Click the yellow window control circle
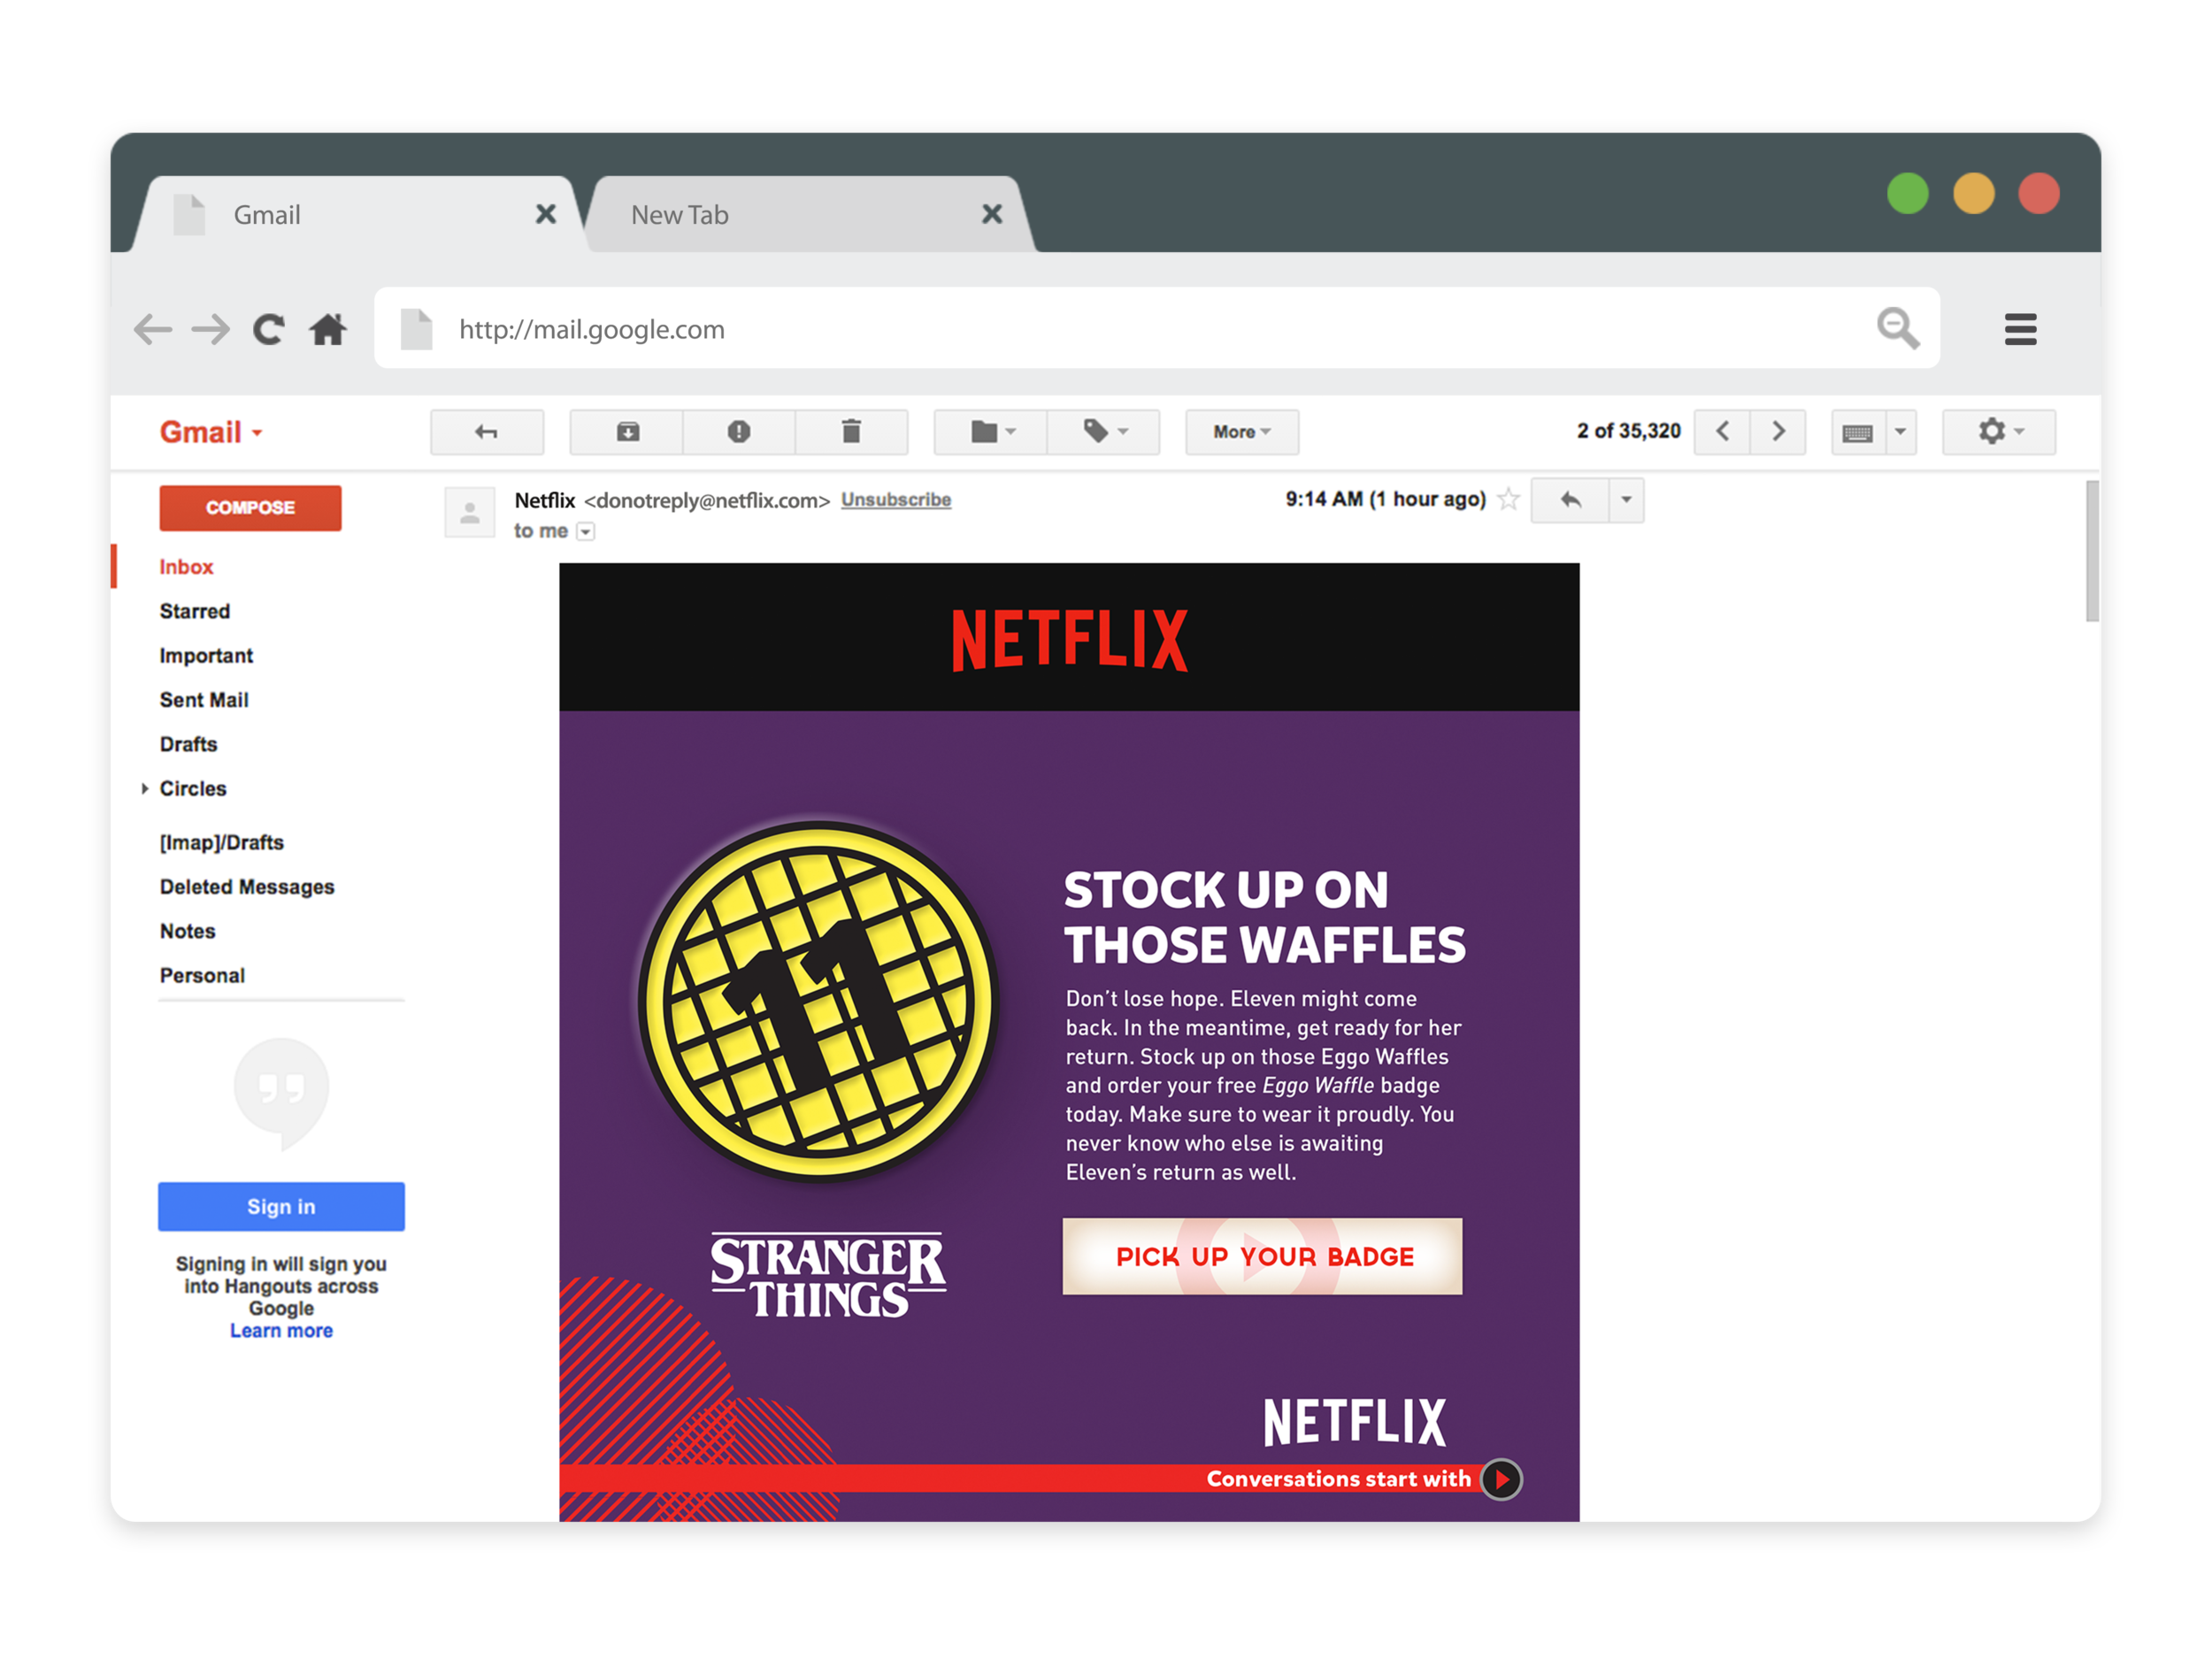 pos(1973,194)
